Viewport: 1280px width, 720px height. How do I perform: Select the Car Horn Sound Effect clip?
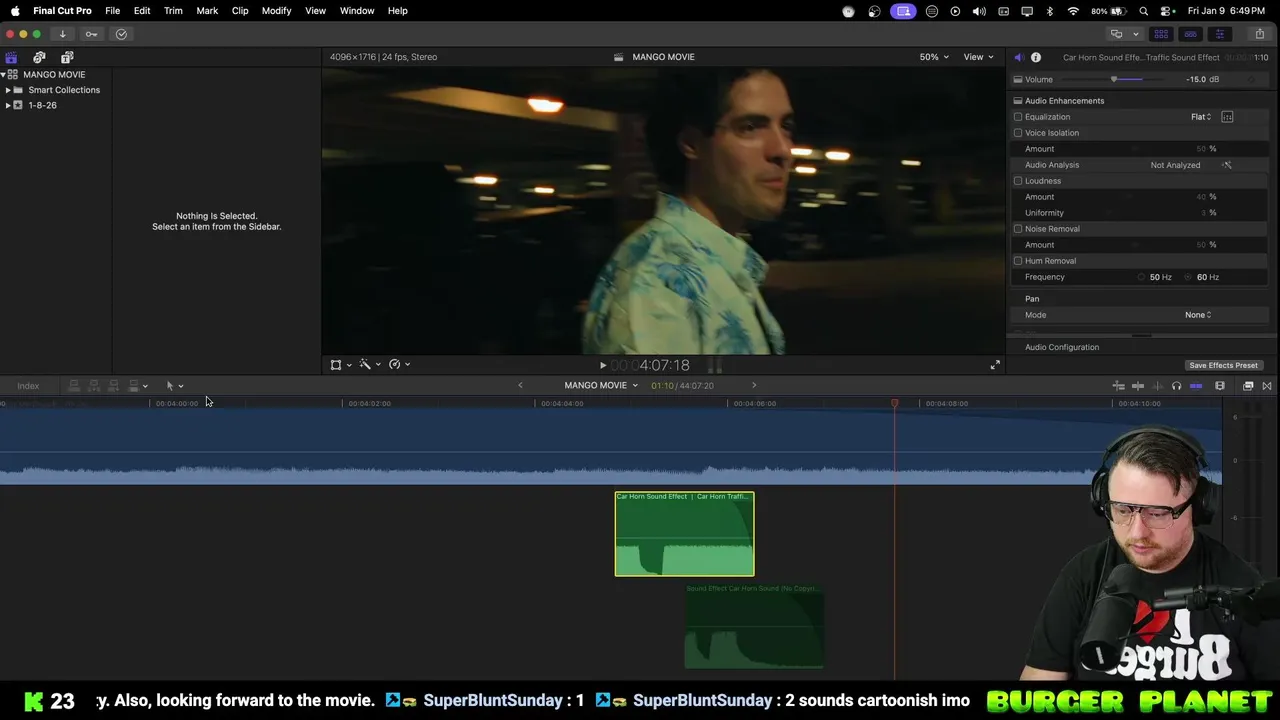685,534
